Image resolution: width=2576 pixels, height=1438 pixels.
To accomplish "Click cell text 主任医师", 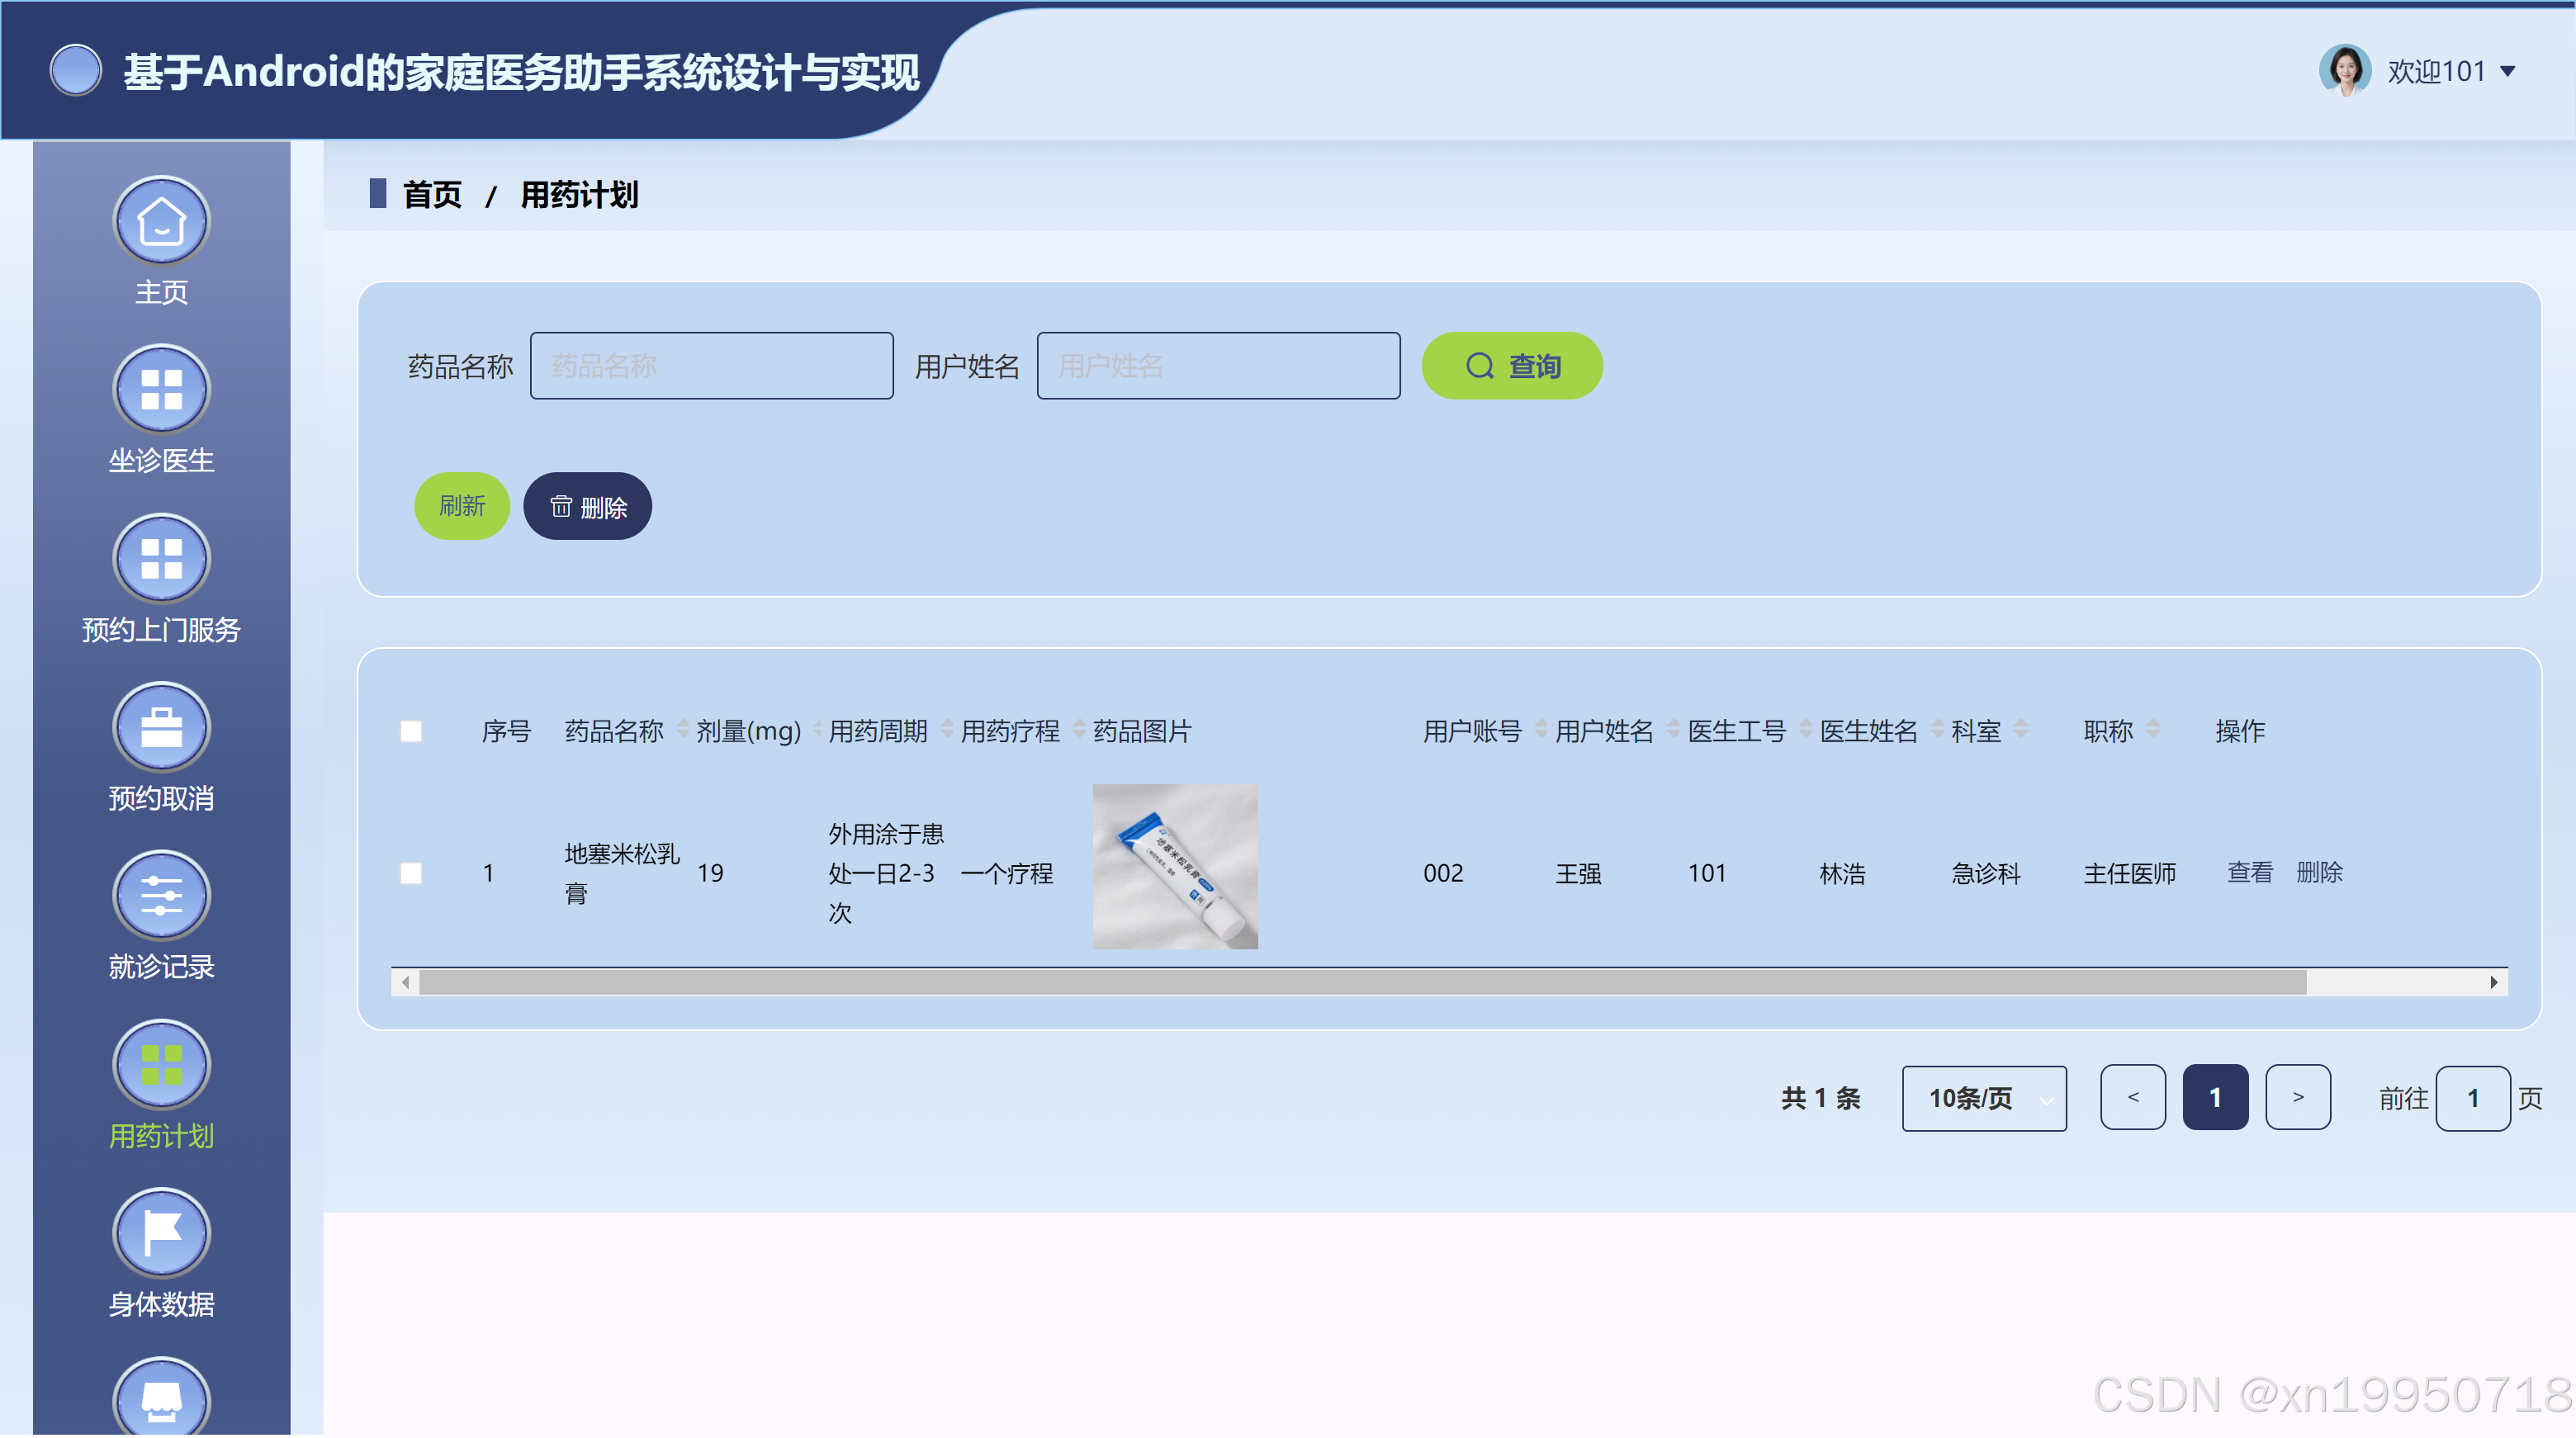I will [2129, 873].
